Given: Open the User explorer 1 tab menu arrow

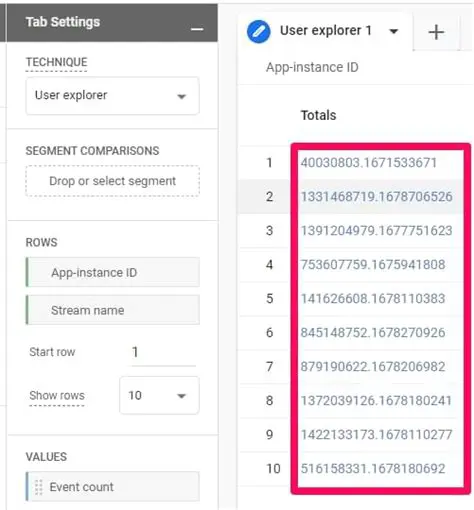Looking at the screenshot, I should tap(394, 31).
